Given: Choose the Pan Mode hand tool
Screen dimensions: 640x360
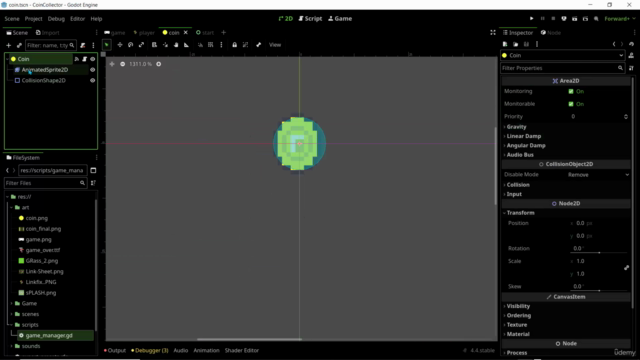Looking at the screenshot, I should [x=176, y=45].
